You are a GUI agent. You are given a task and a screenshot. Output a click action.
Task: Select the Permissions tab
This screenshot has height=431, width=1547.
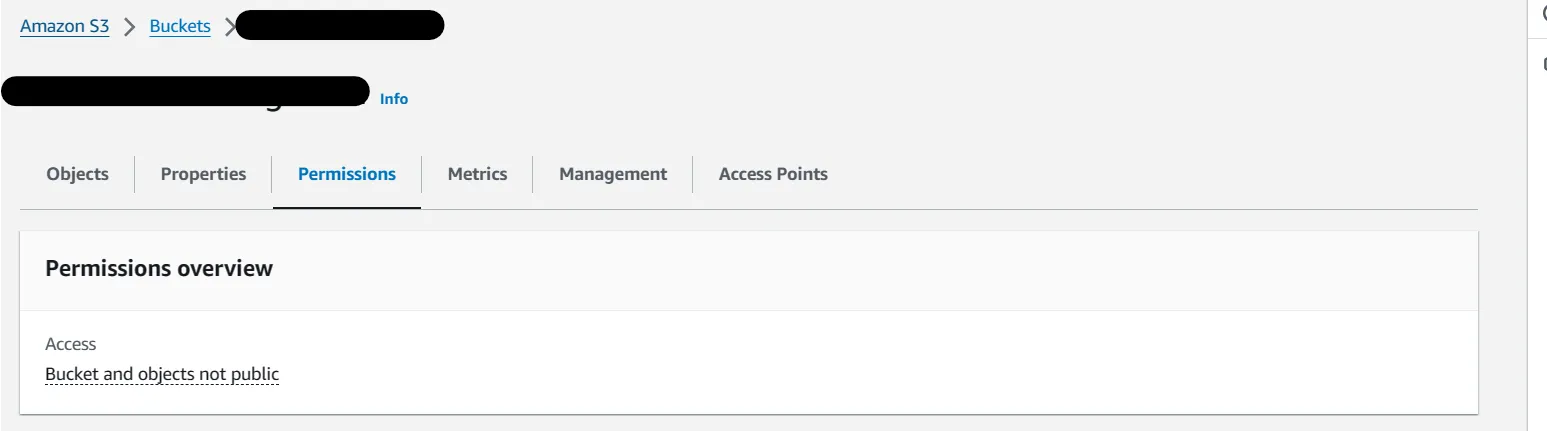[347, 174]
